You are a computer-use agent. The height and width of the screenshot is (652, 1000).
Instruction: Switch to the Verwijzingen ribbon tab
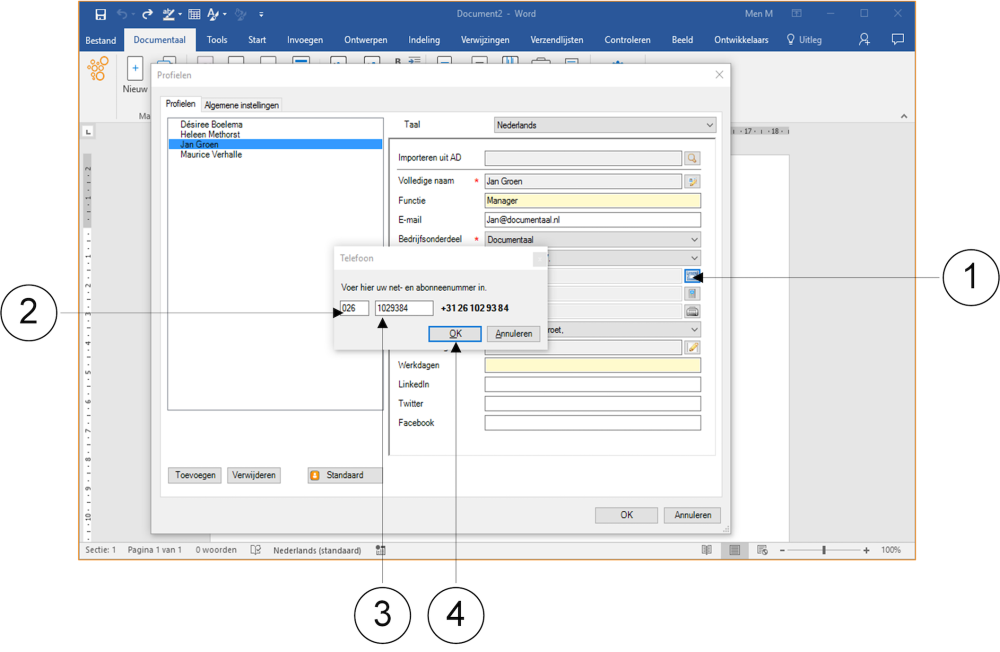[485, 40]
